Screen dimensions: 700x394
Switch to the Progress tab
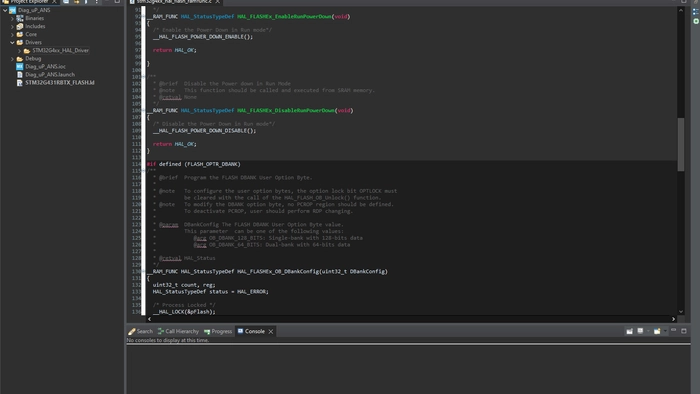click(218, 331)
